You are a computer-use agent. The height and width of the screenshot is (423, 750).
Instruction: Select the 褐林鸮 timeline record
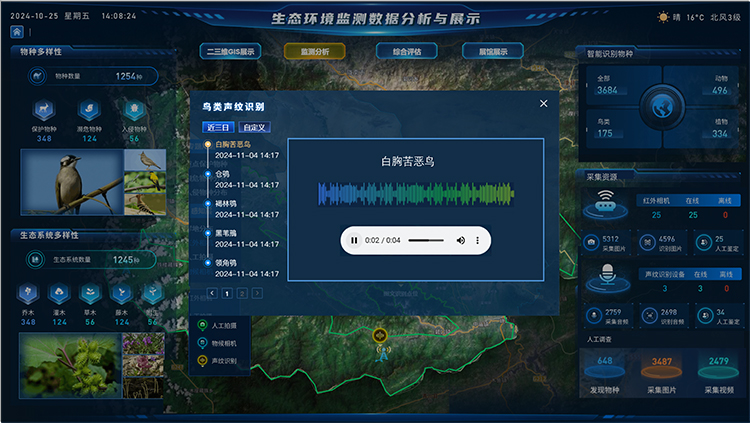[x=243, y=209]
